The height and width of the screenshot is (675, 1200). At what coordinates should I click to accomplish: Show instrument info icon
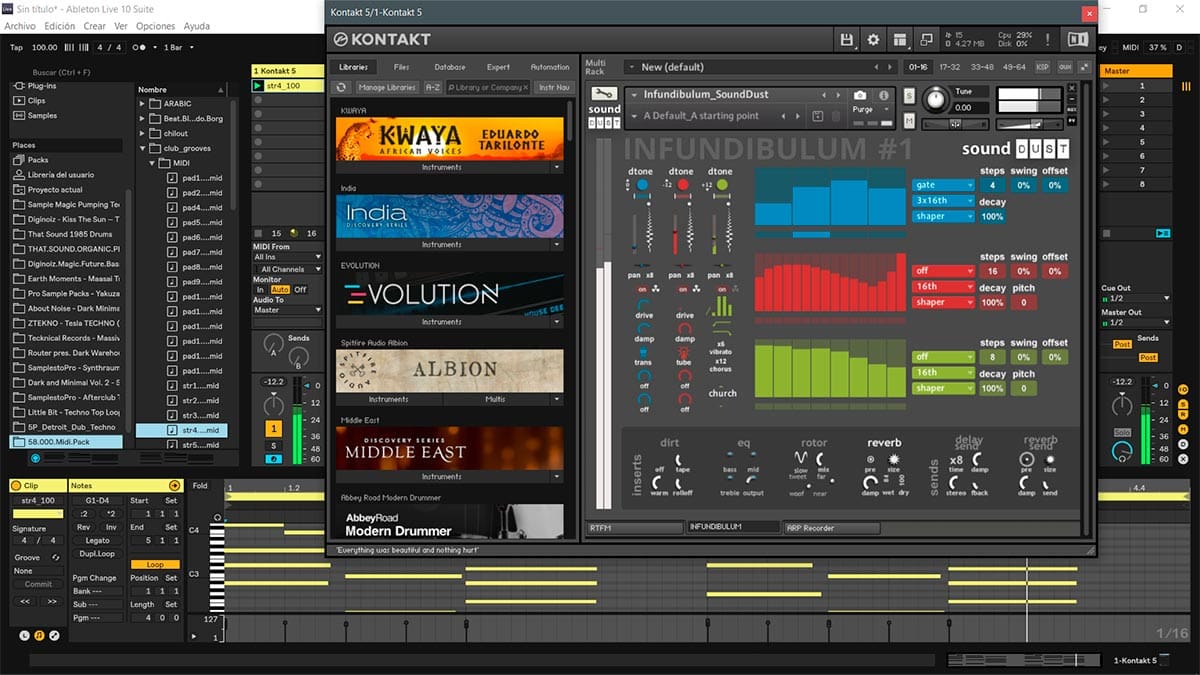point(884,94)
